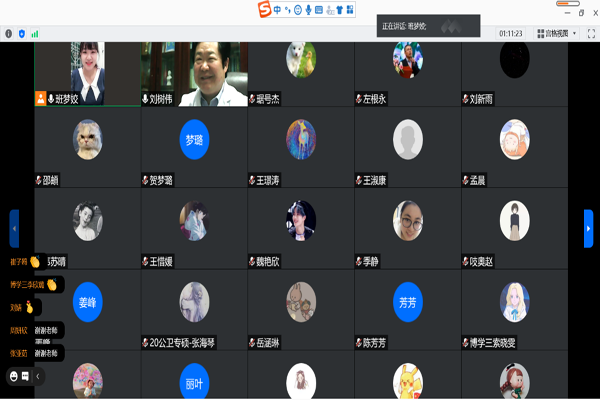The height and width of the screenshot is (400, 600).
Task: Collapse the reaction bar with chevron
Action: pyautogui.click(x=38, y=376)
